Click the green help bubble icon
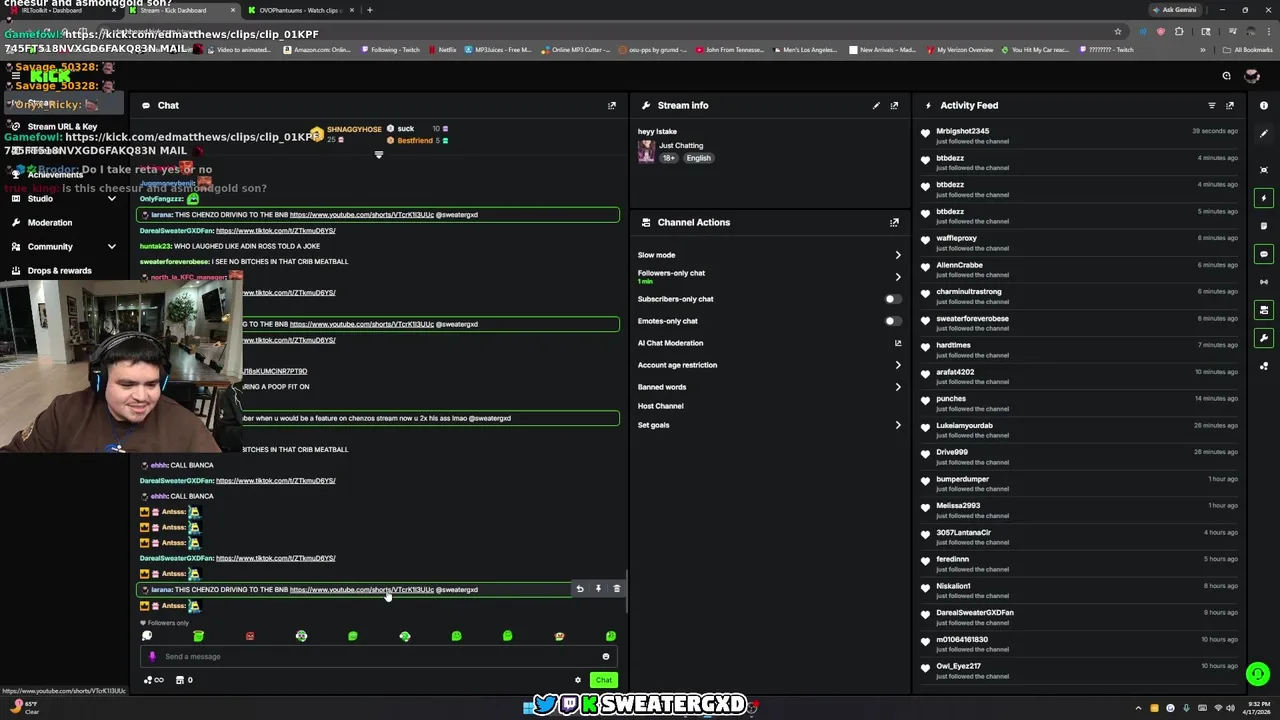Viewport: 1280px width, 720px height. 1258,674
